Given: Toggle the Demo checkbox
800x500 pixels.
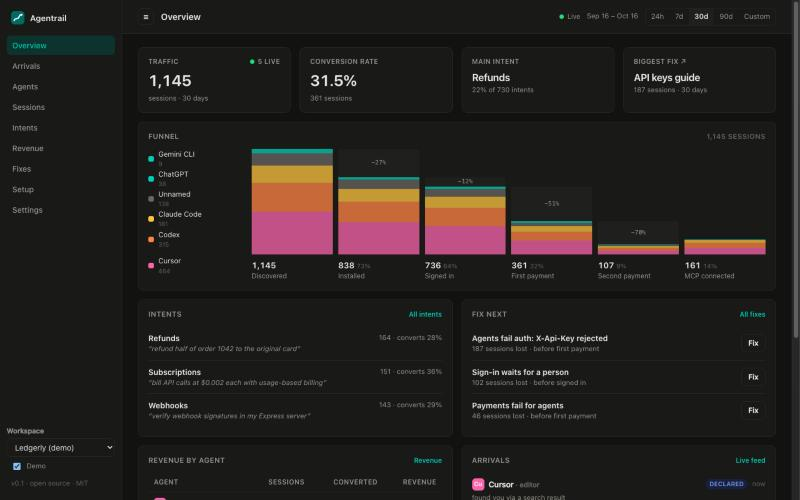Looking at the screenshot, I should [x=17, y=466].
